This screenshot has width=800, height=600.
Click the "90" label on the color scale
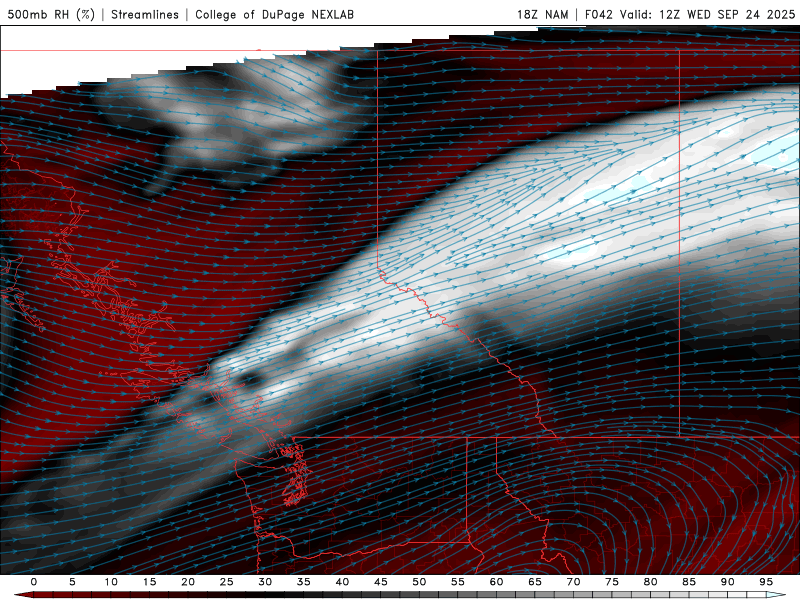point(728,582)
